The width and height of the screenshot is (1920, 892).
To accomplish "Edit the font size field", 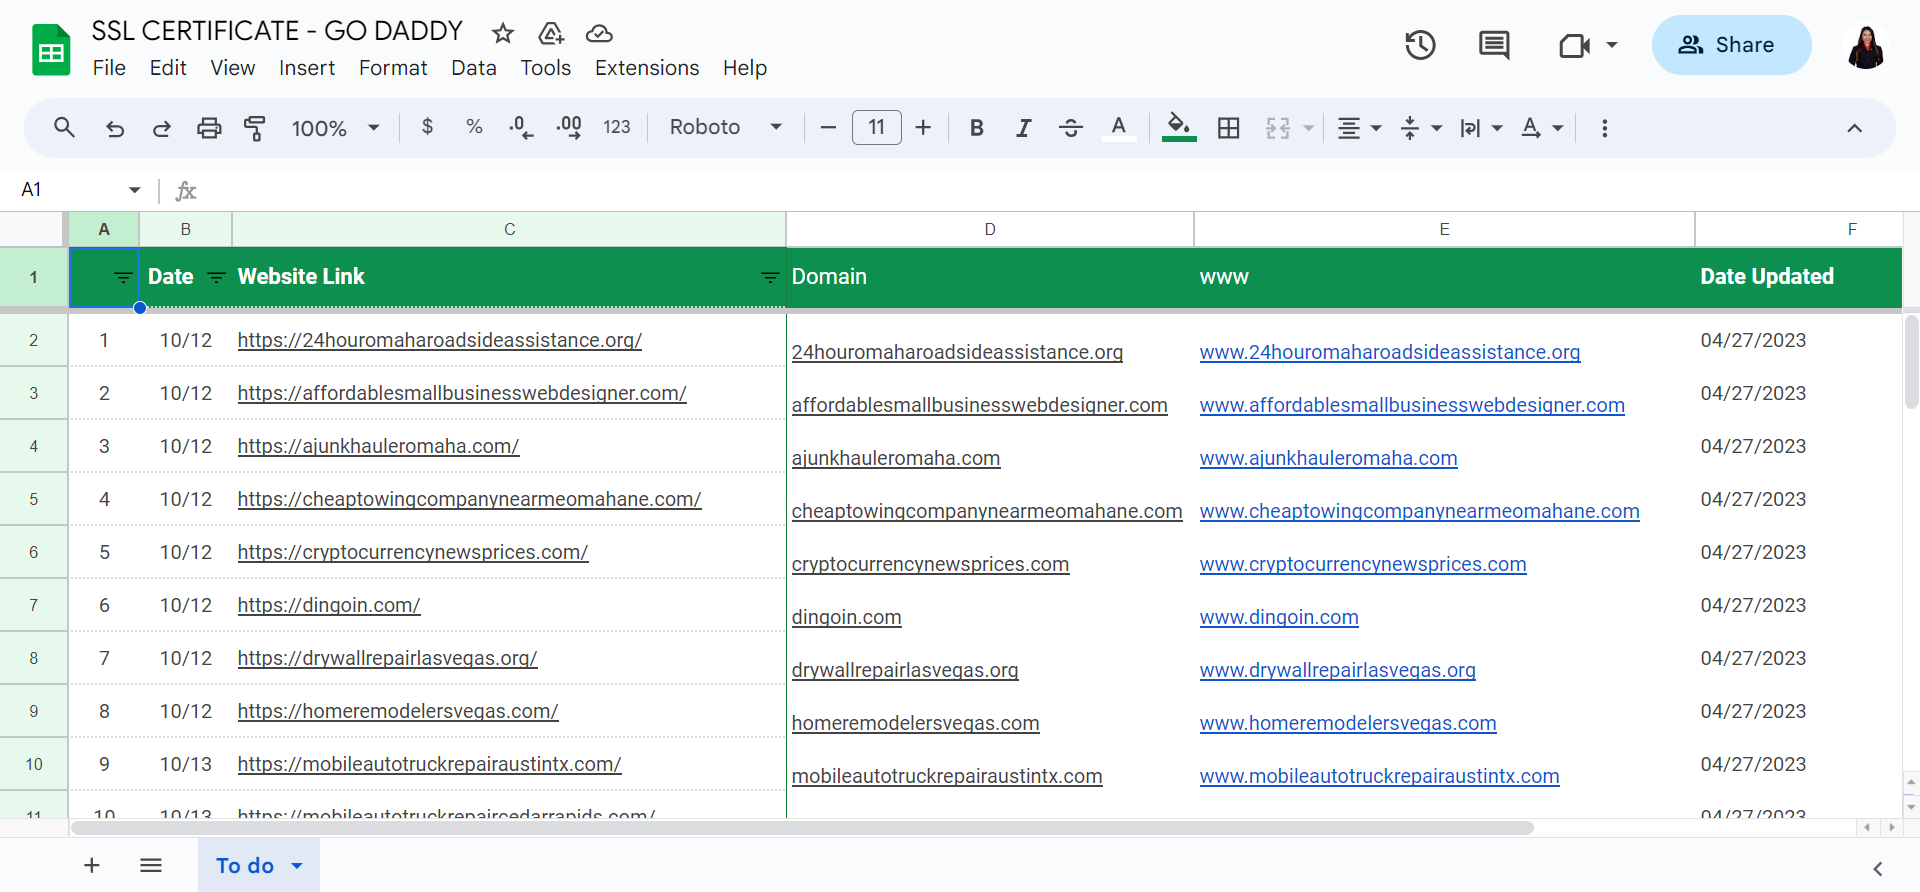I will 877,128.
